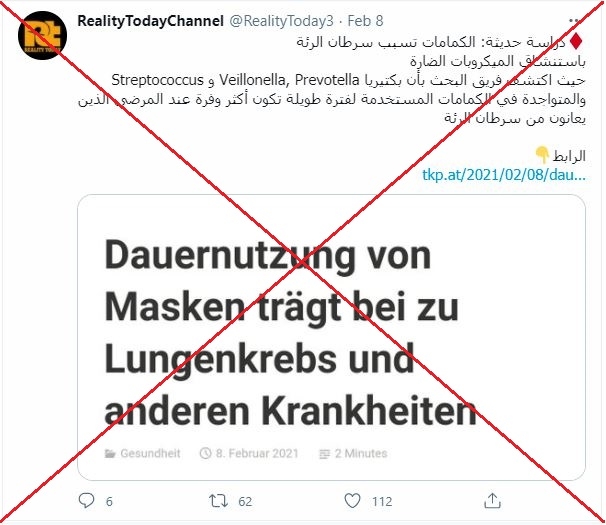The width and height of the screenshot is (606, 525).
Task: Click the 8. Februar 2021 date label
Action: click(257, 453)
